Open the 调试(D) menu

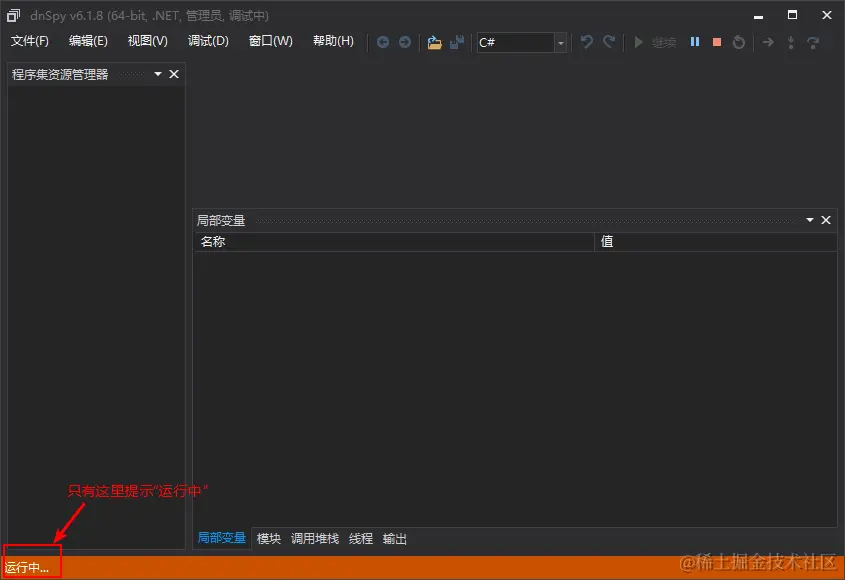[208, 41]
